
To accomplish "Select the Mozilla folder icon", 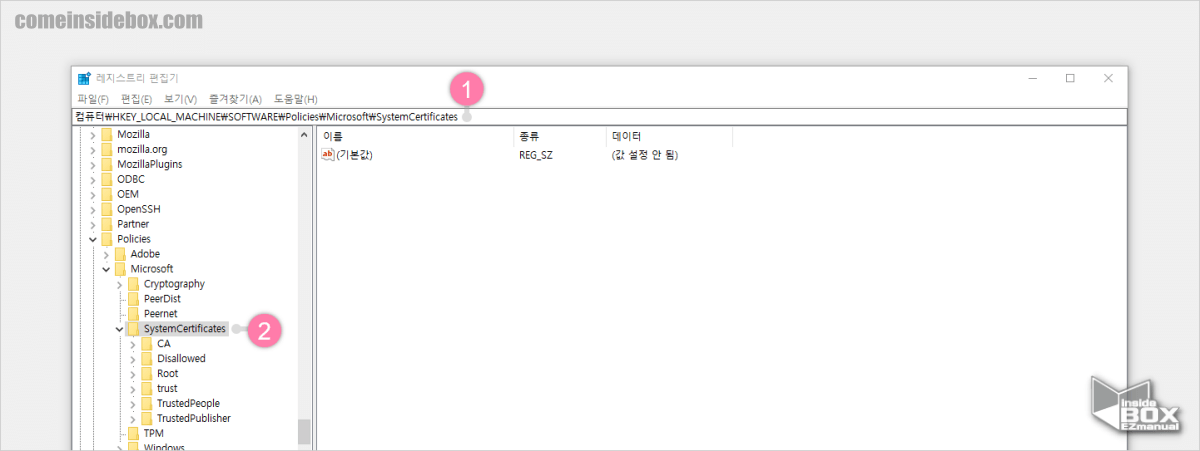I will 107,134.
